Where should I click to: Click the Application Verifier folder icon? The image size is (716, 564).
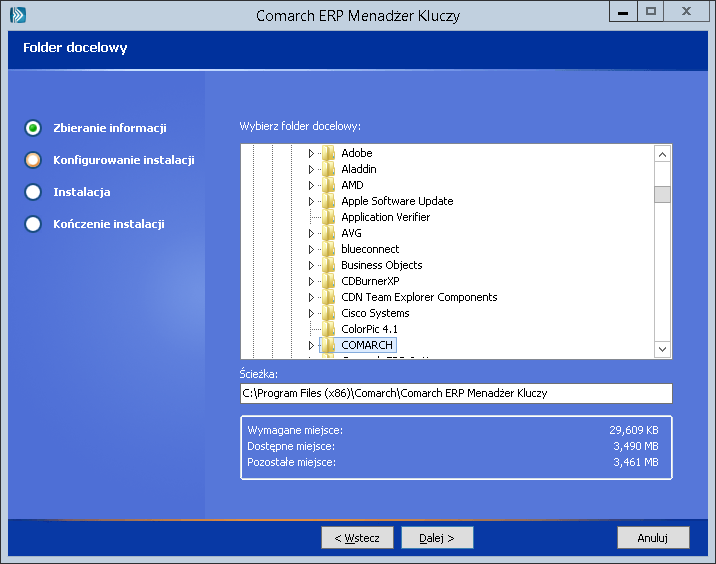[x=328, y=217]
